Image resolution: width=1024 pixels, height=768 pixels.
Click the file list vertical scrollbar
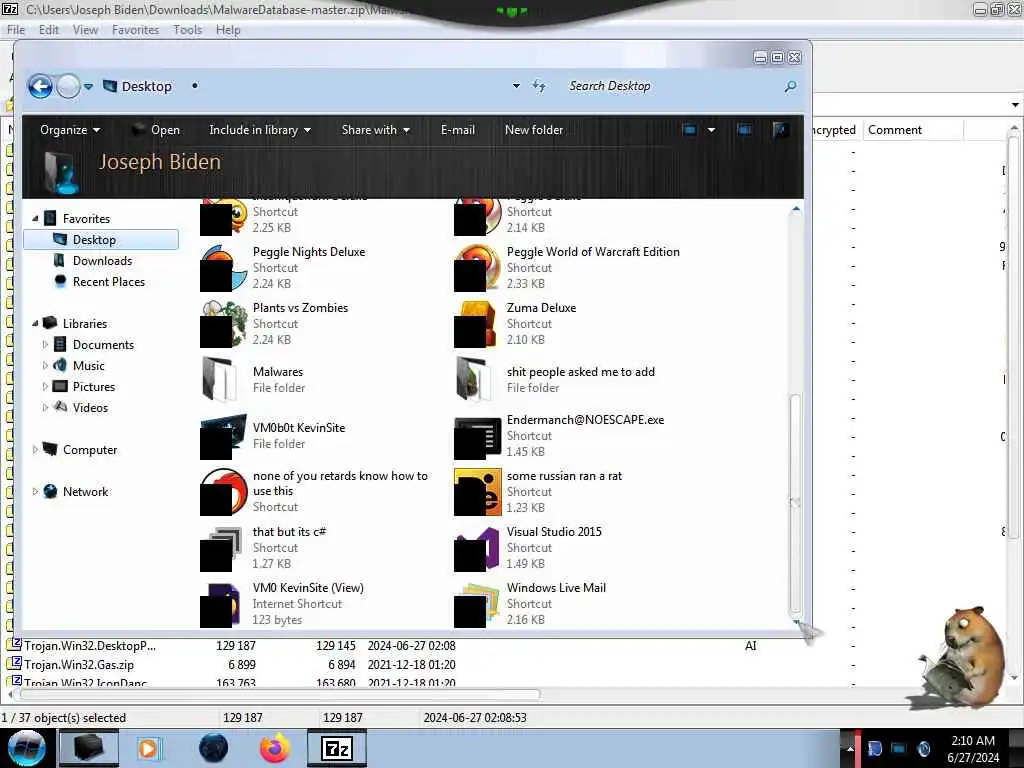(795, 503)
